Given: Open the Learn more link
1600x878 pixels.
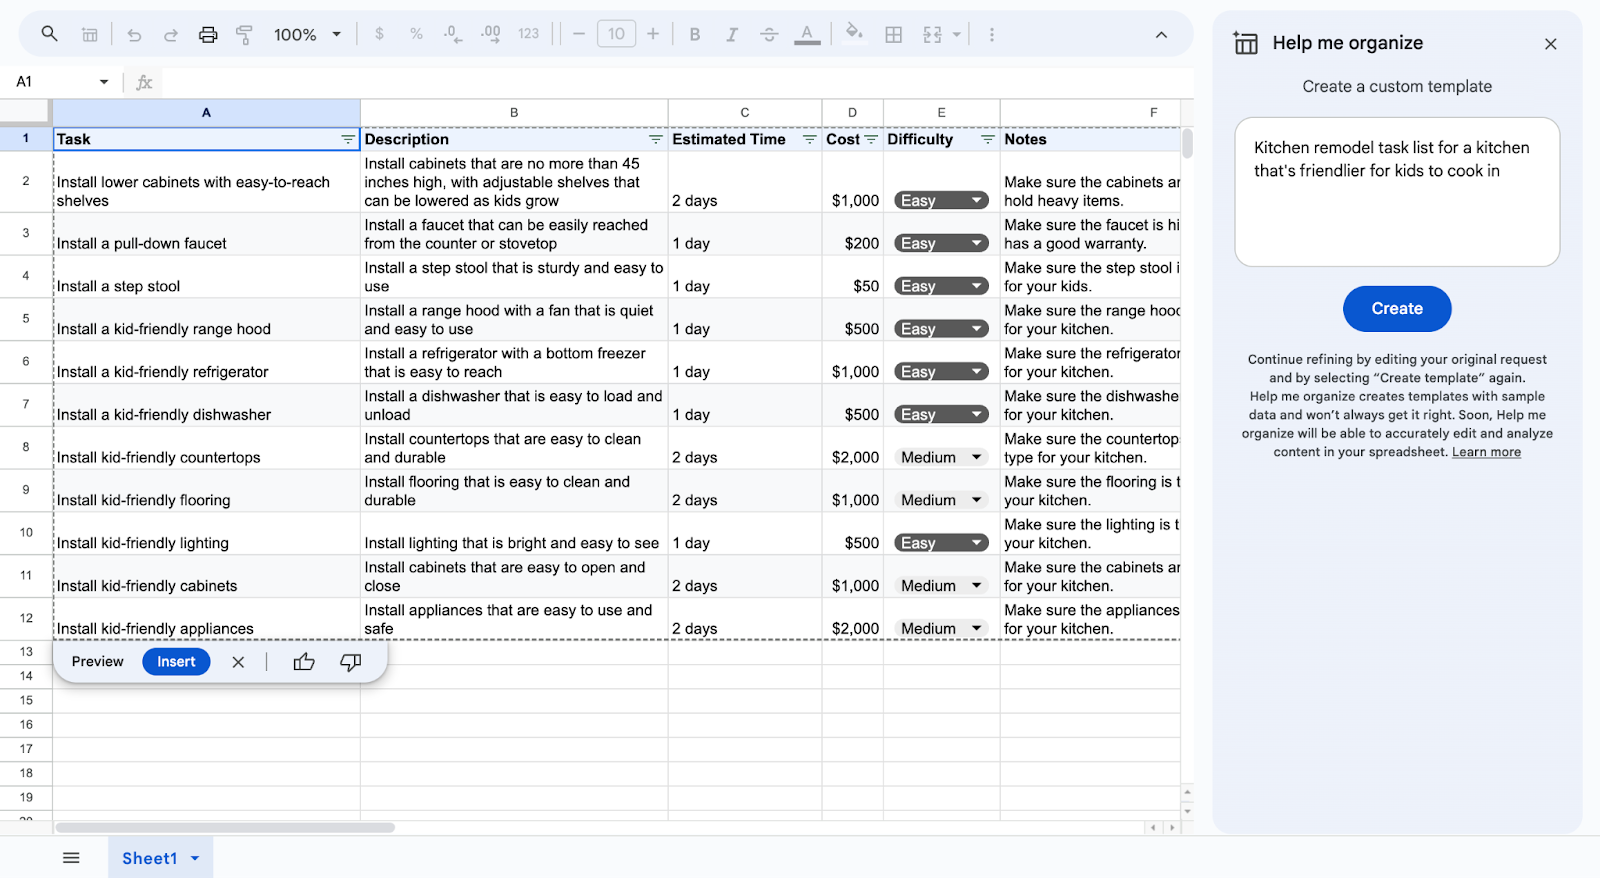Looking at the screenshot, I should click(x=1486, y=452).
